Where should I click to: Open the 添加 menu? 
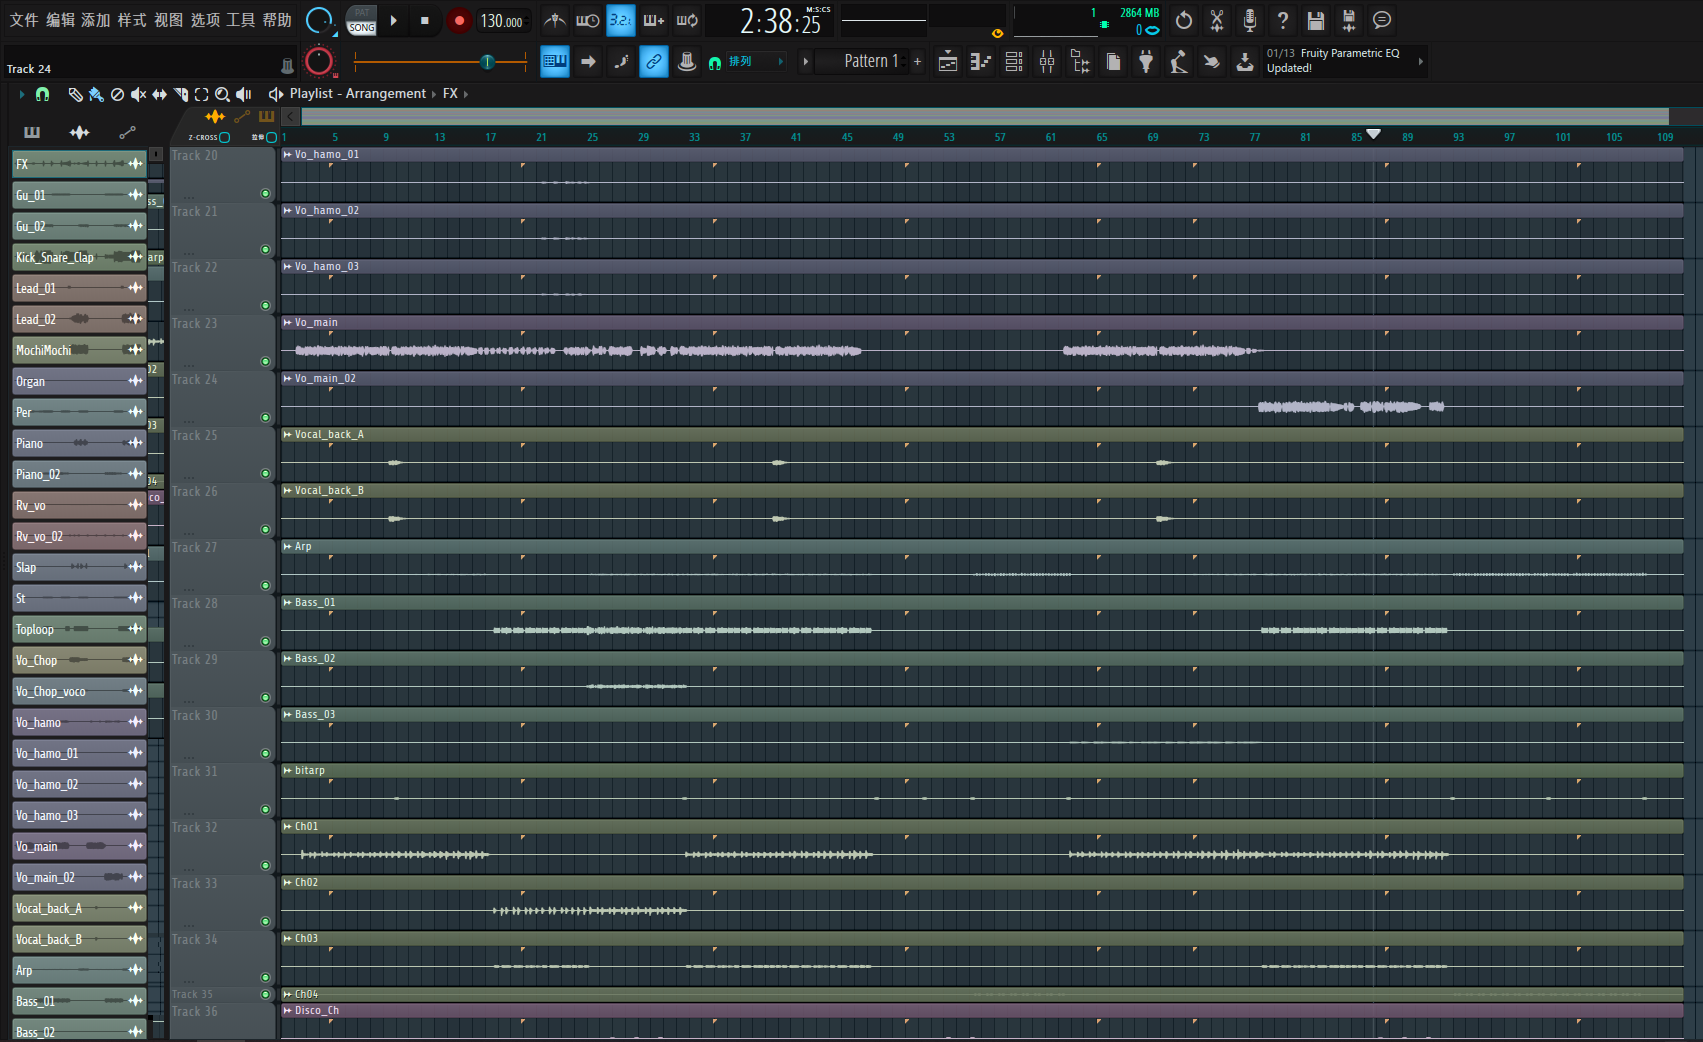point(96,20)
